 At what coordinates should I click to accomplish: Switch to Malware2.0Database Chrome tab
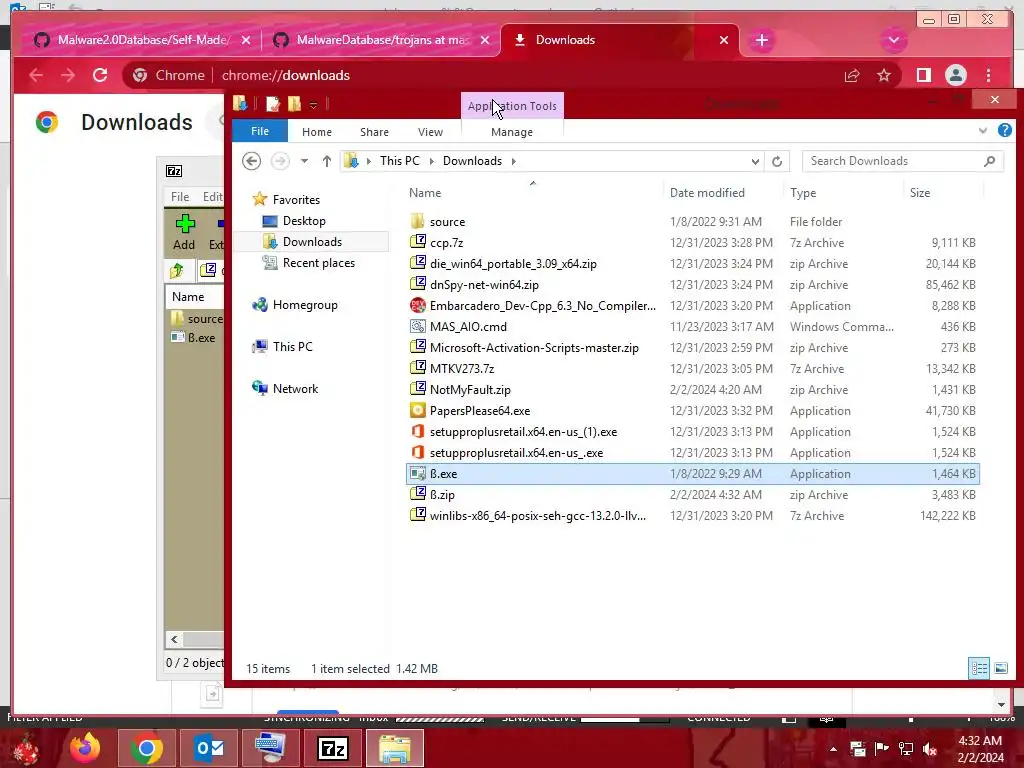[x=143, y=40]
